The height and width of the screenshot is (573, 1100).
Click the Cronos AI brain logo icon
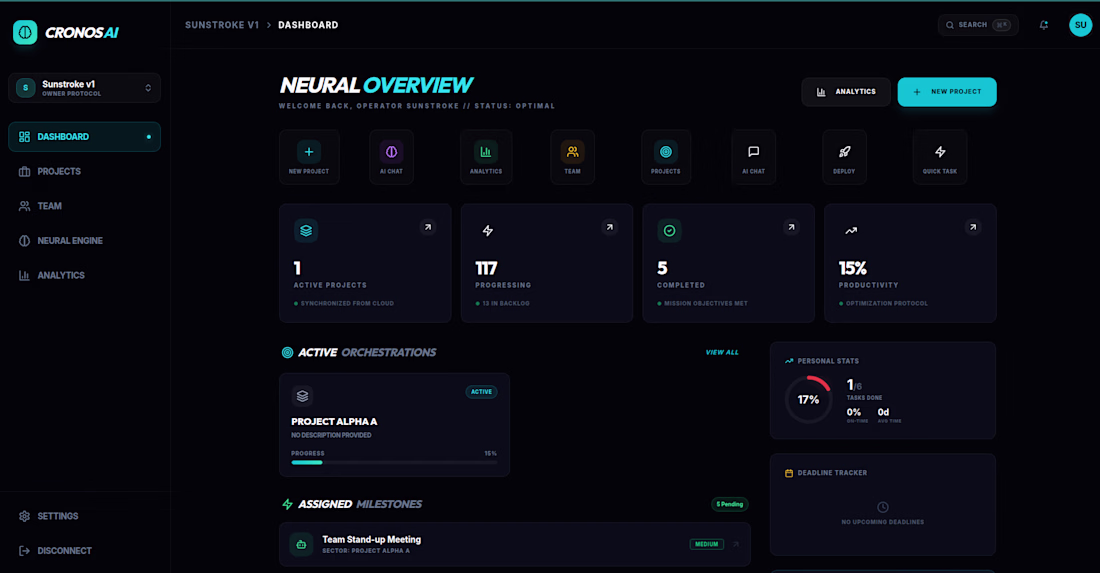[25, 32]
